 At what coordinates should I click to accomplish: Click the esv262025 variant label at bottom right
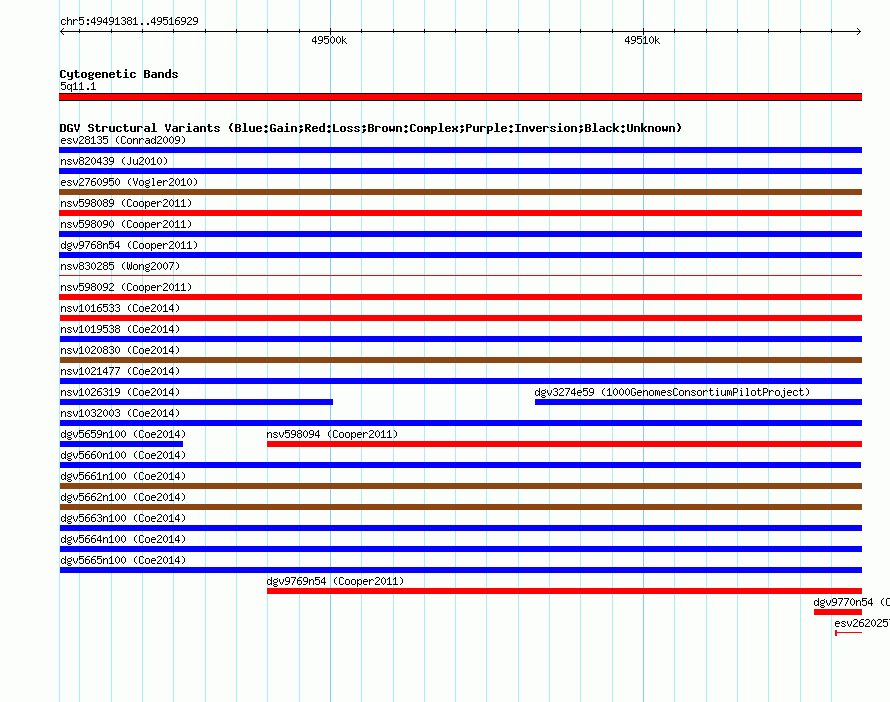(862, 623)
